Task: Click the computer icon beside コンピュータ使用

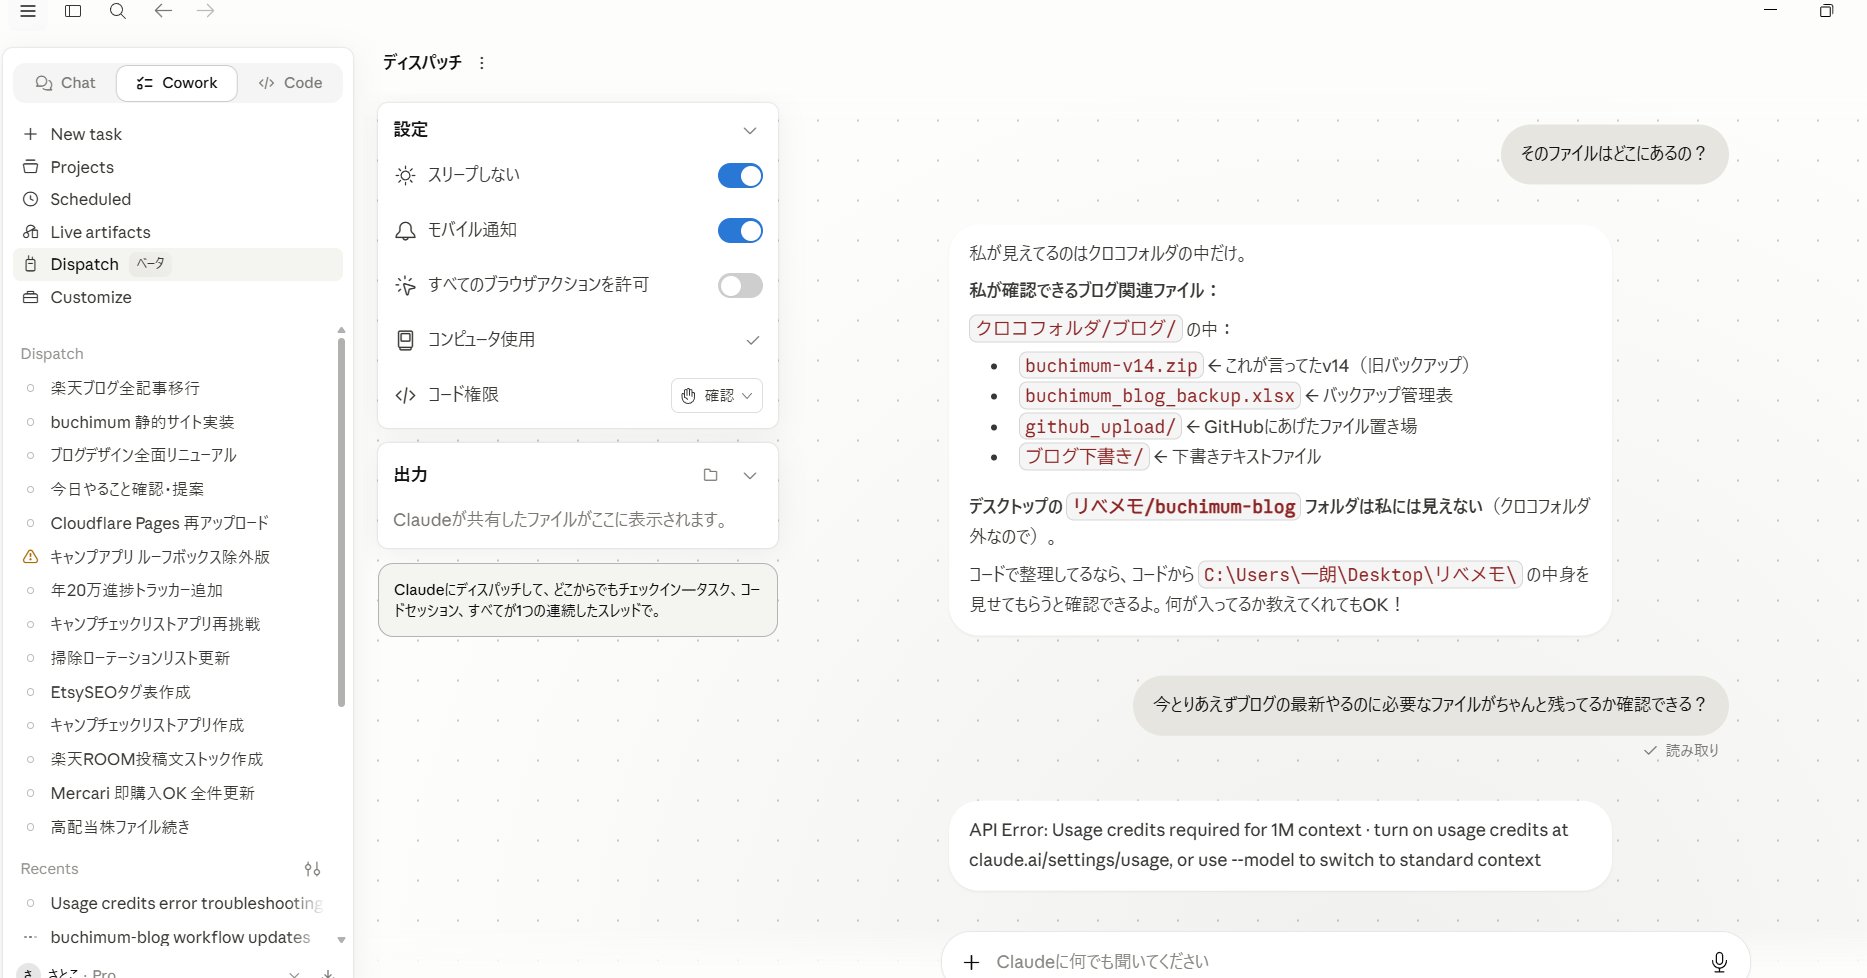Action: pos(405,340)
